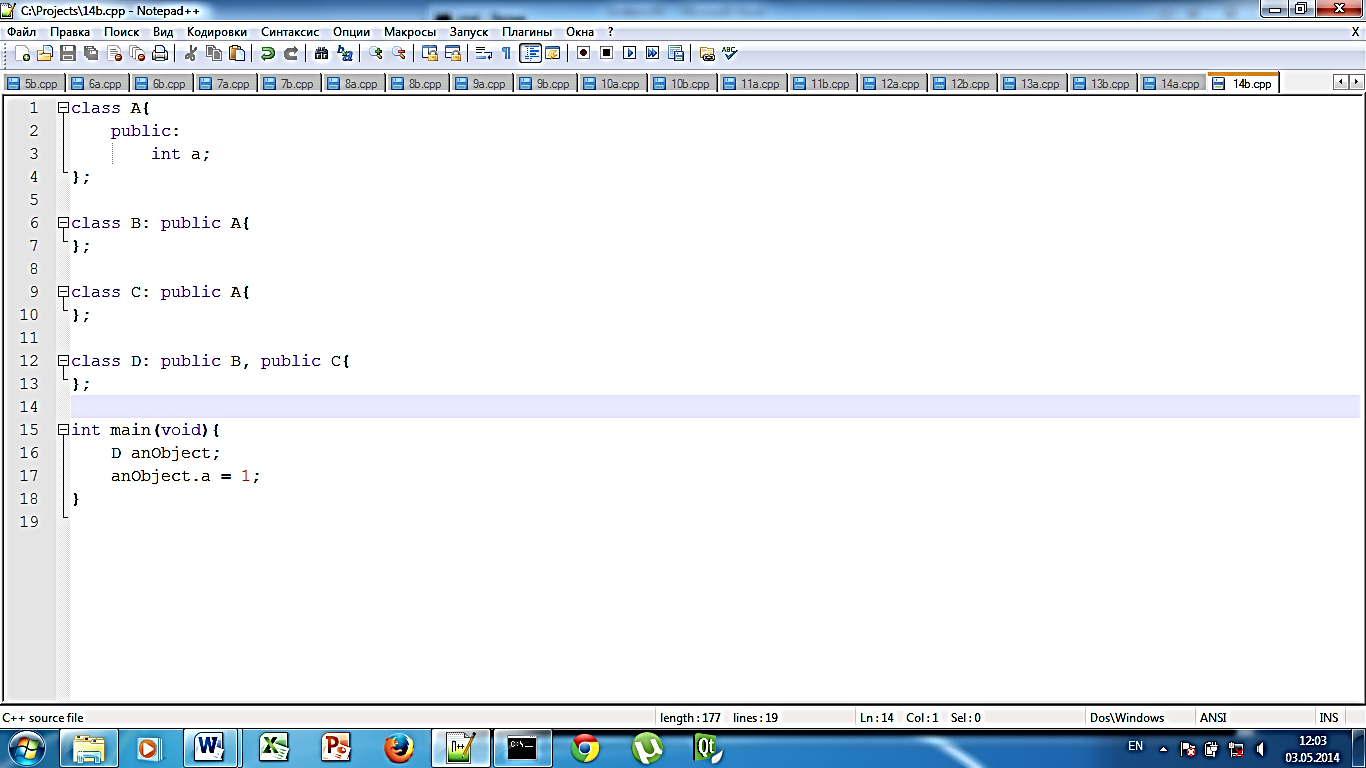Open the Синтаксис menu

[290, 32]
